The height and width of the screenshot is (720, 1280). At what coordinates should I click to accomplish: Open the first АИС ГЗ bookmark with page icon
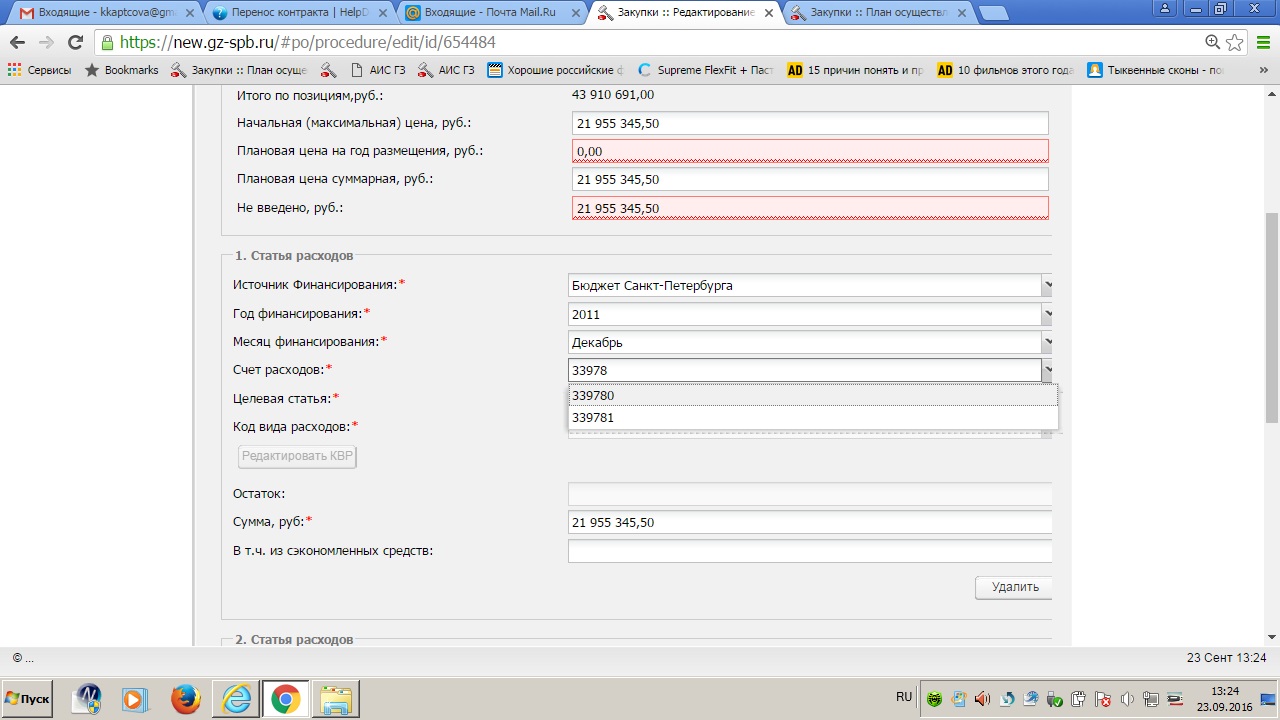378,70
